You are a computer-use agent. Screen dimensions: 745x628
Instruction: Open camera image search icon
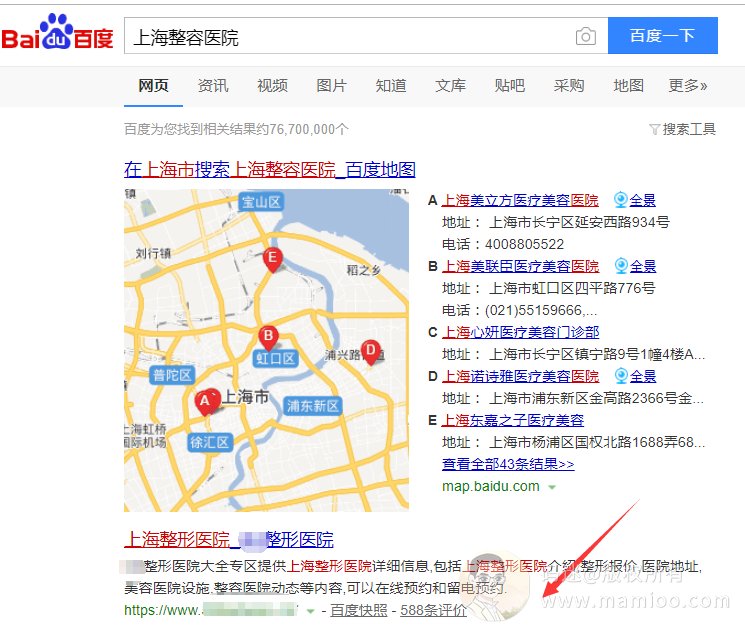[585, 36]
